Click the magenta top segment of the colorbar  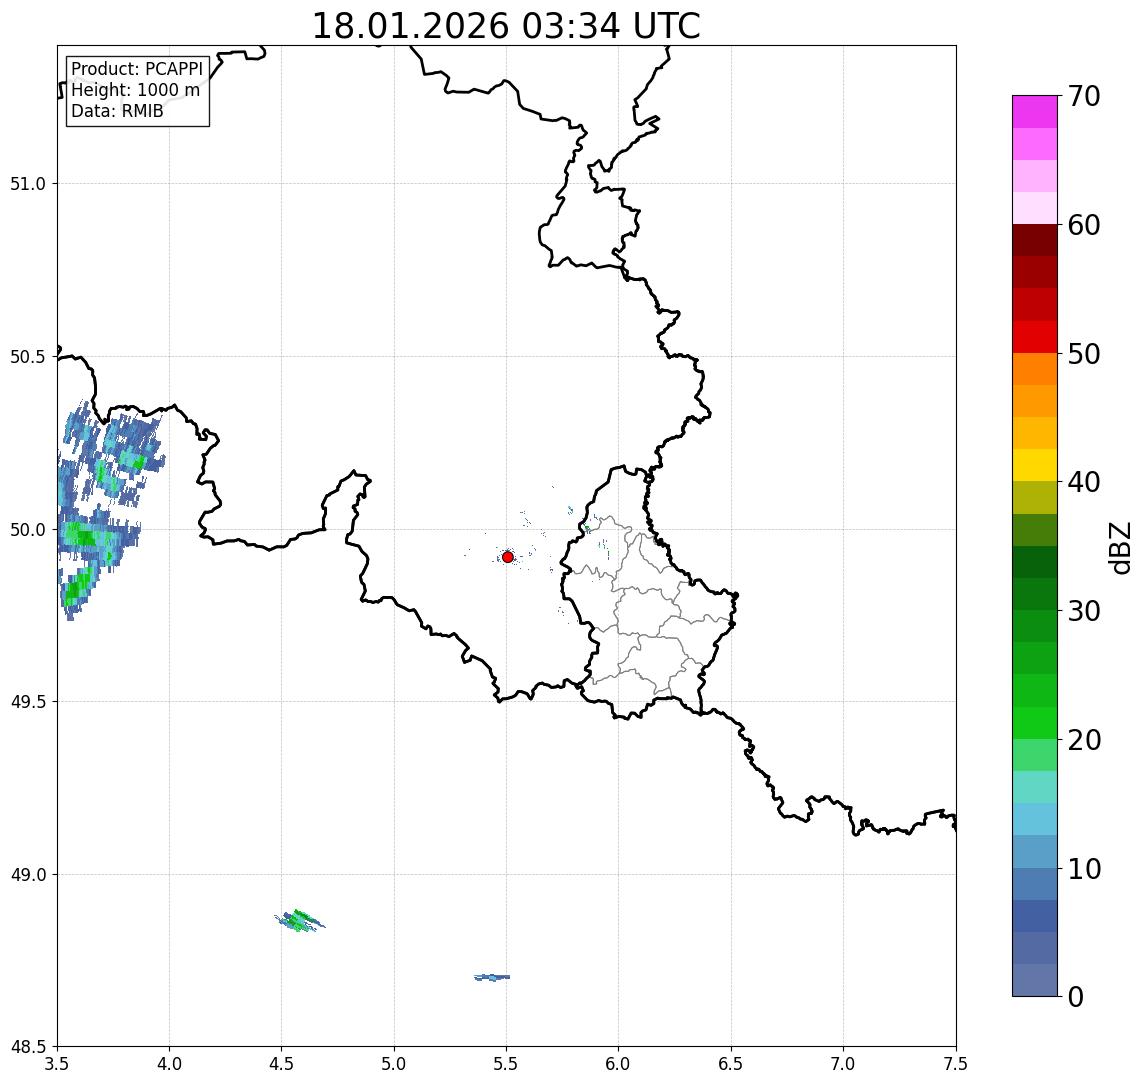(1035, 112)
